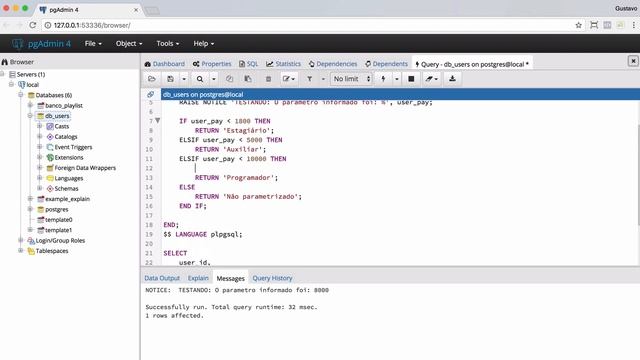This screenshot has width=640, height=360.
Task: Show the Messages tab
Action: coord(230,278)
